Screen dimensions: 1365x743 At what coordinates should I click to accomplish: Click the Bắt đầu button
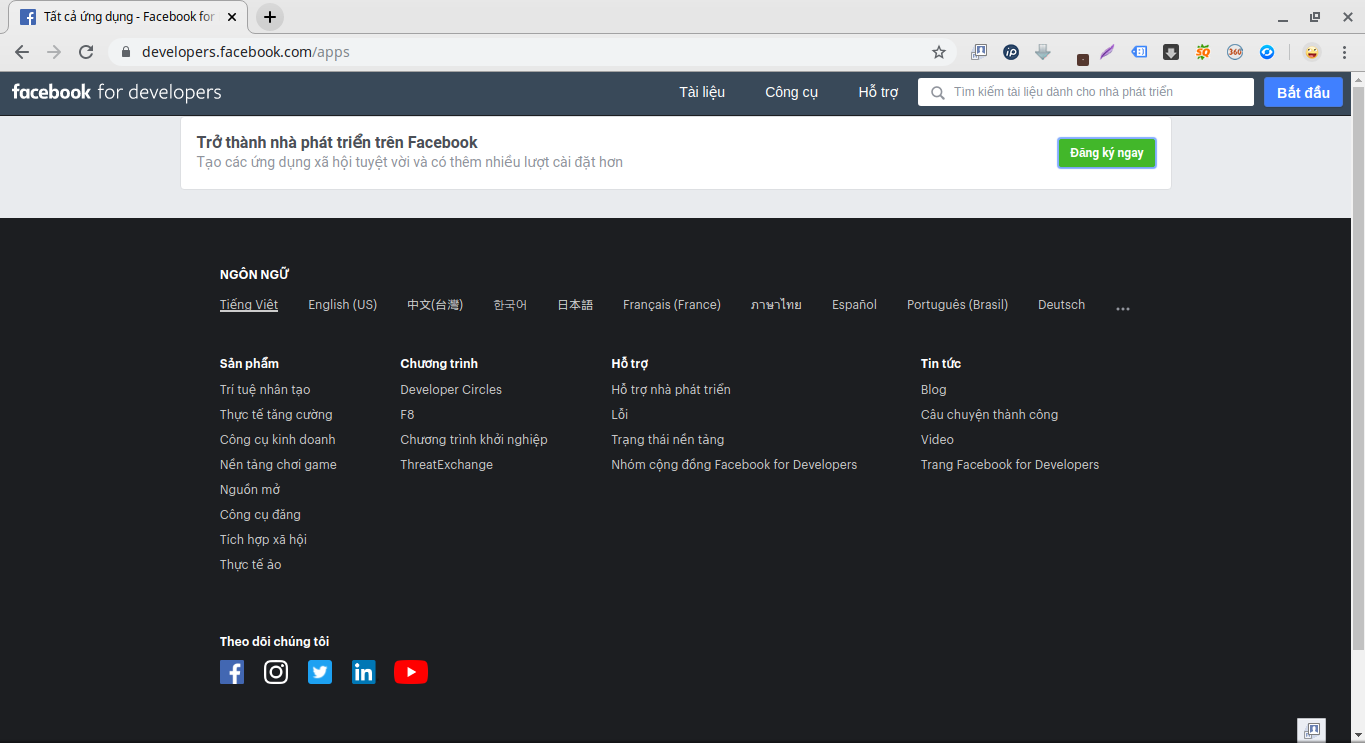coord(1303,92)
